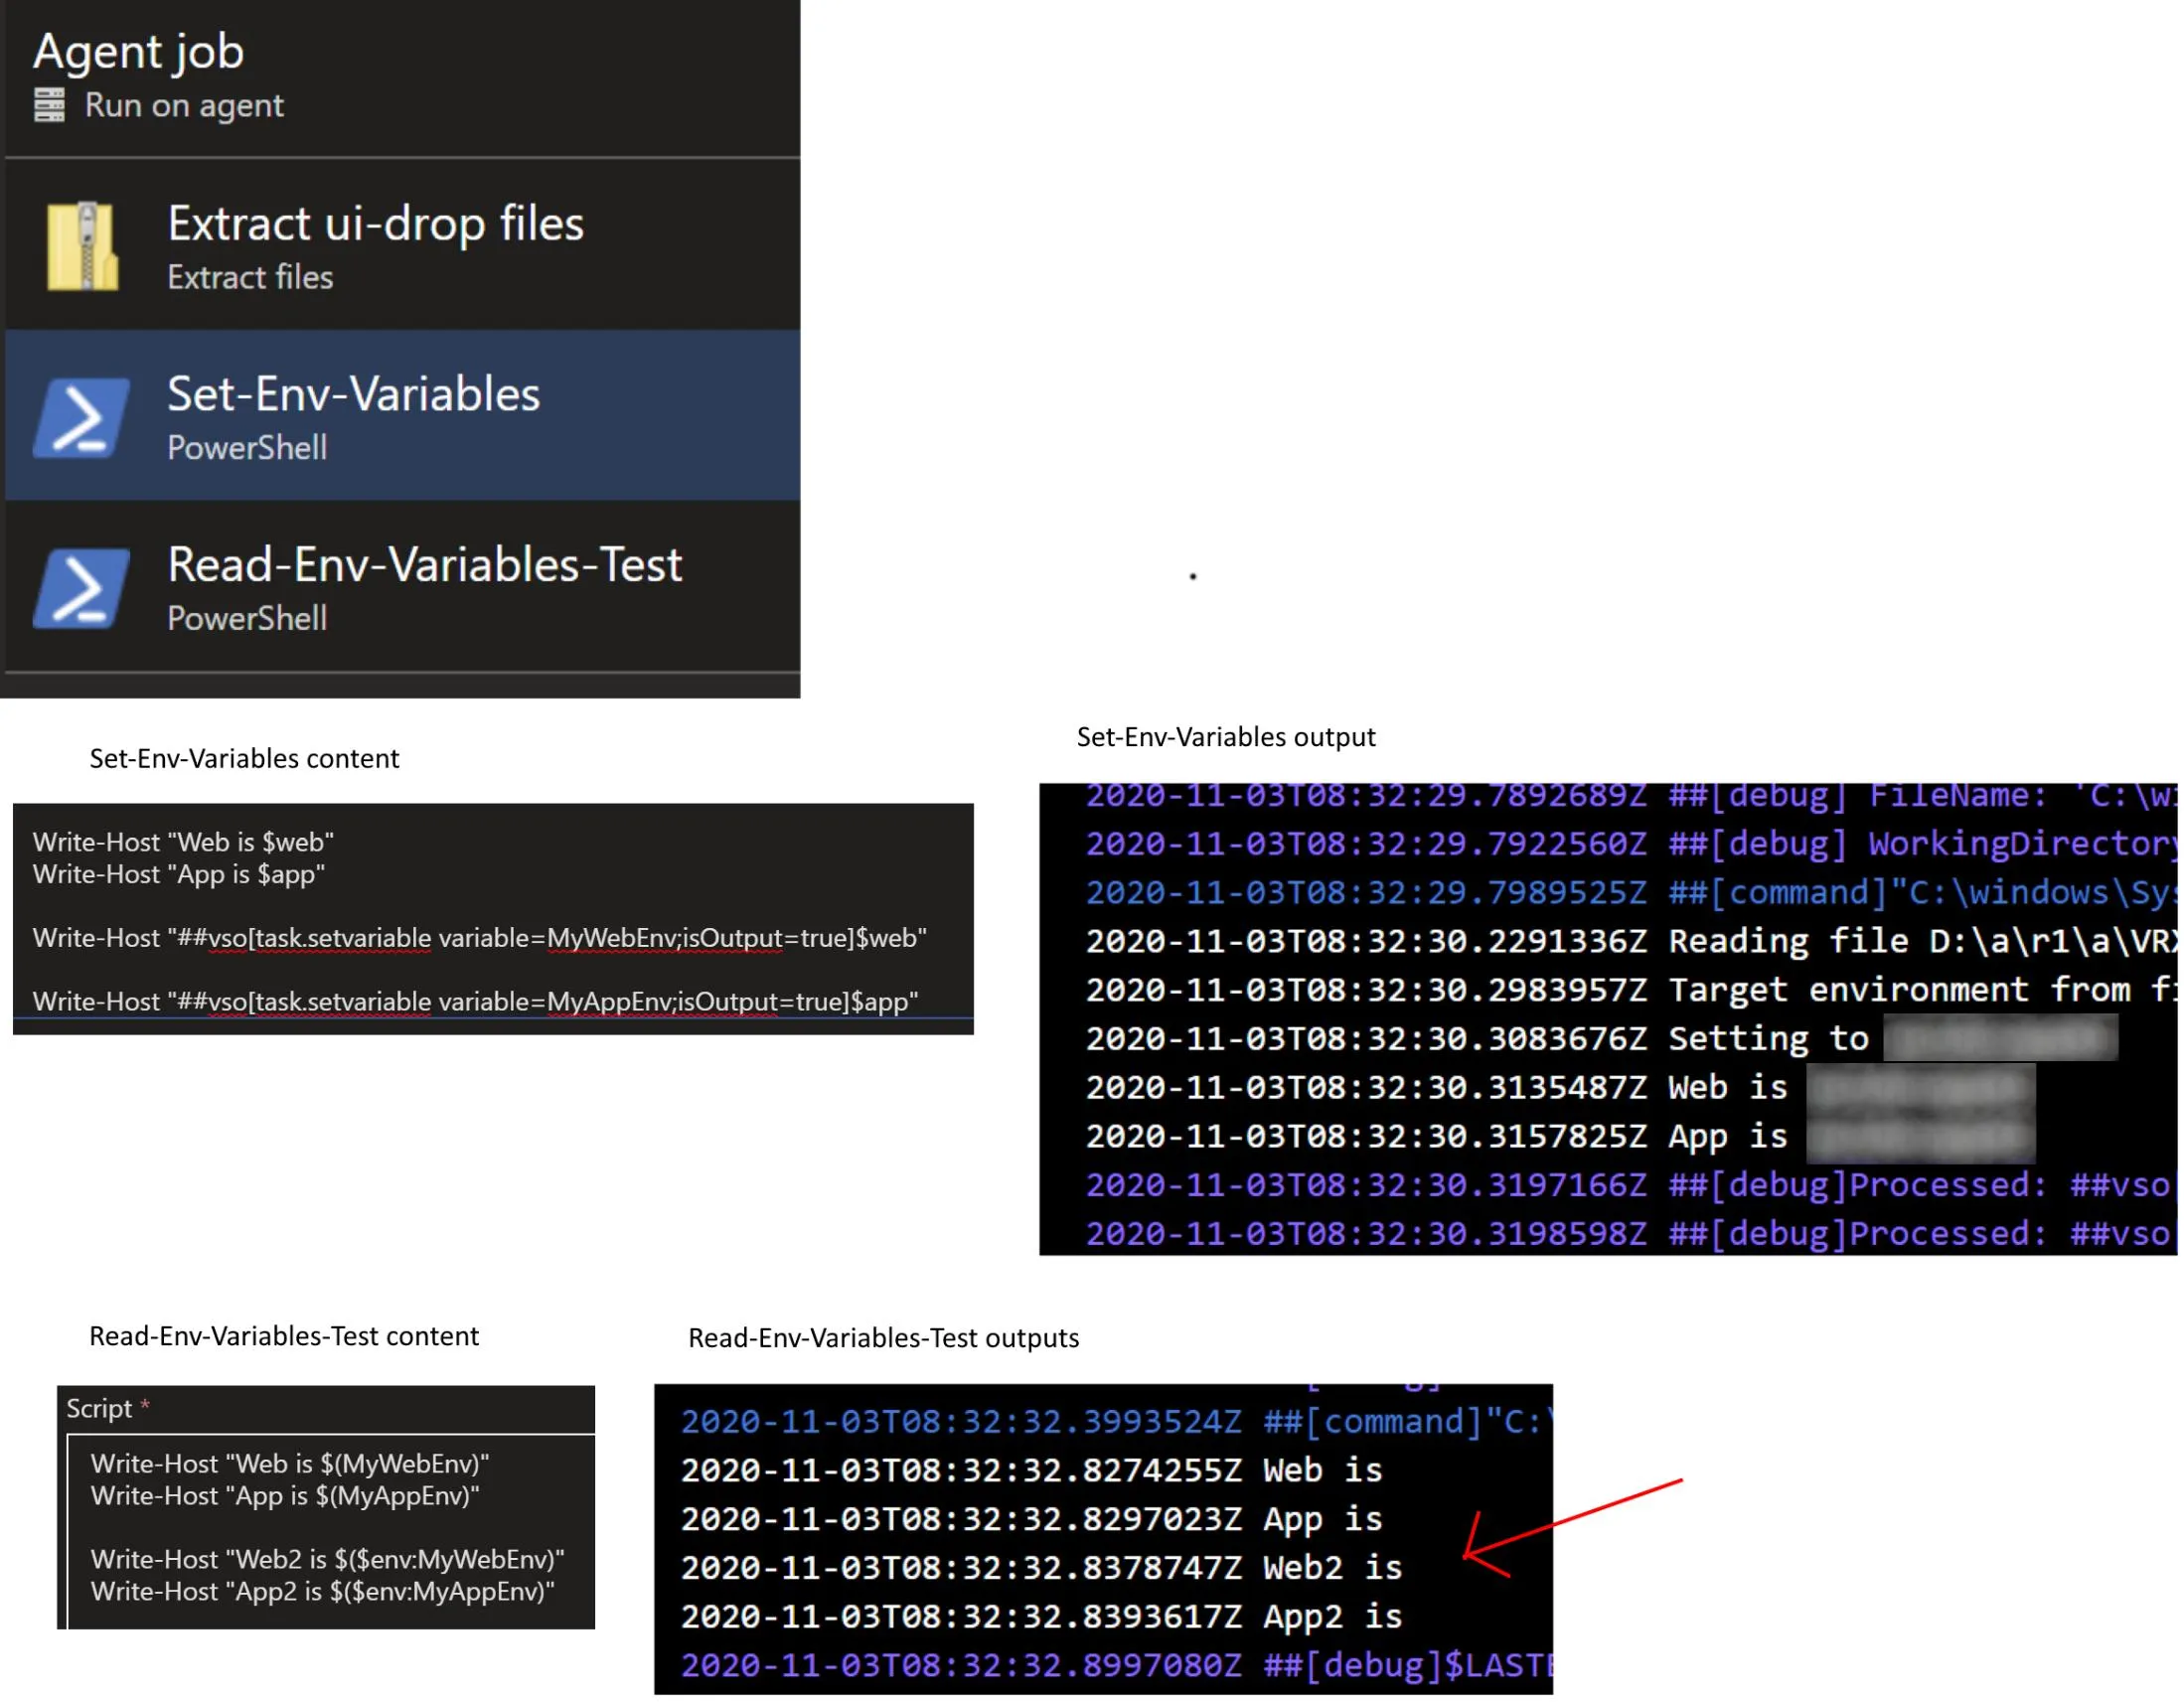
Task: Select the Set-Env-Variables task title
Action: [x=353, y=394]
